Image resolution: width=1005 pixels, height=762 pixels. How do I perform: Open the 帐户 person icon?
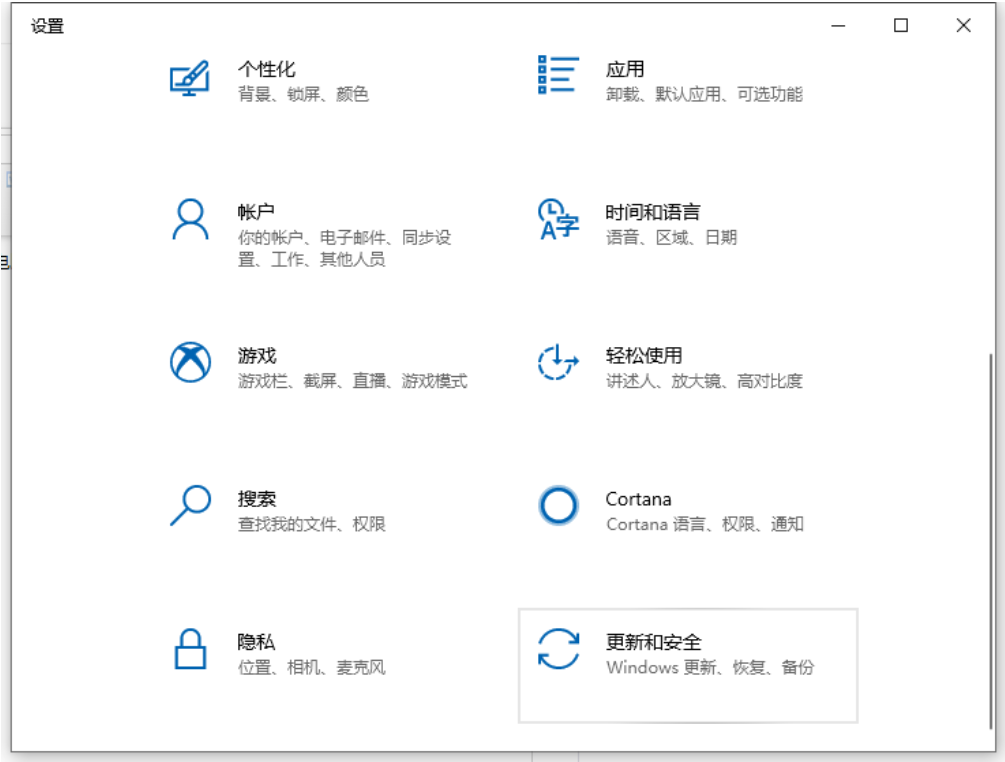[190, 219]
